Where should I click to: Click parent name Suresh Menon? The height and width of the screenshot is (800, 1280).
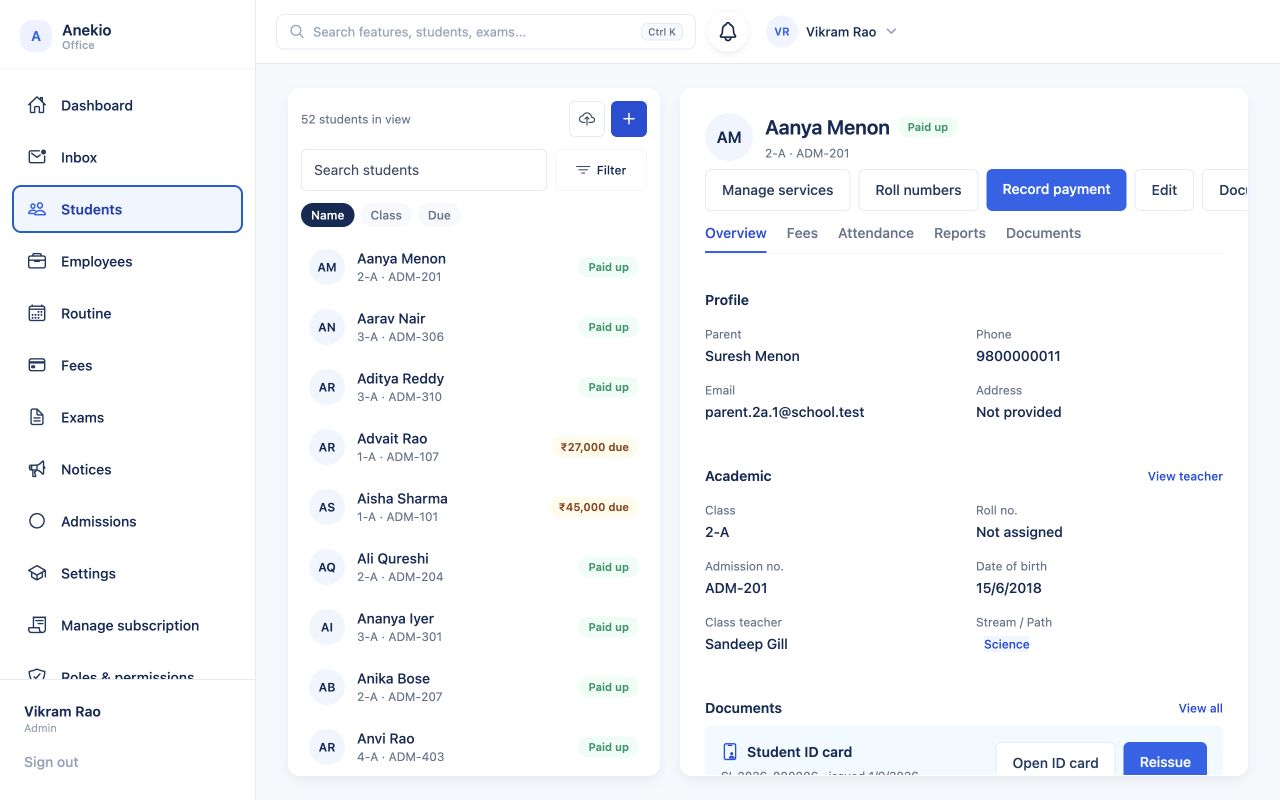tap(752, 356)
